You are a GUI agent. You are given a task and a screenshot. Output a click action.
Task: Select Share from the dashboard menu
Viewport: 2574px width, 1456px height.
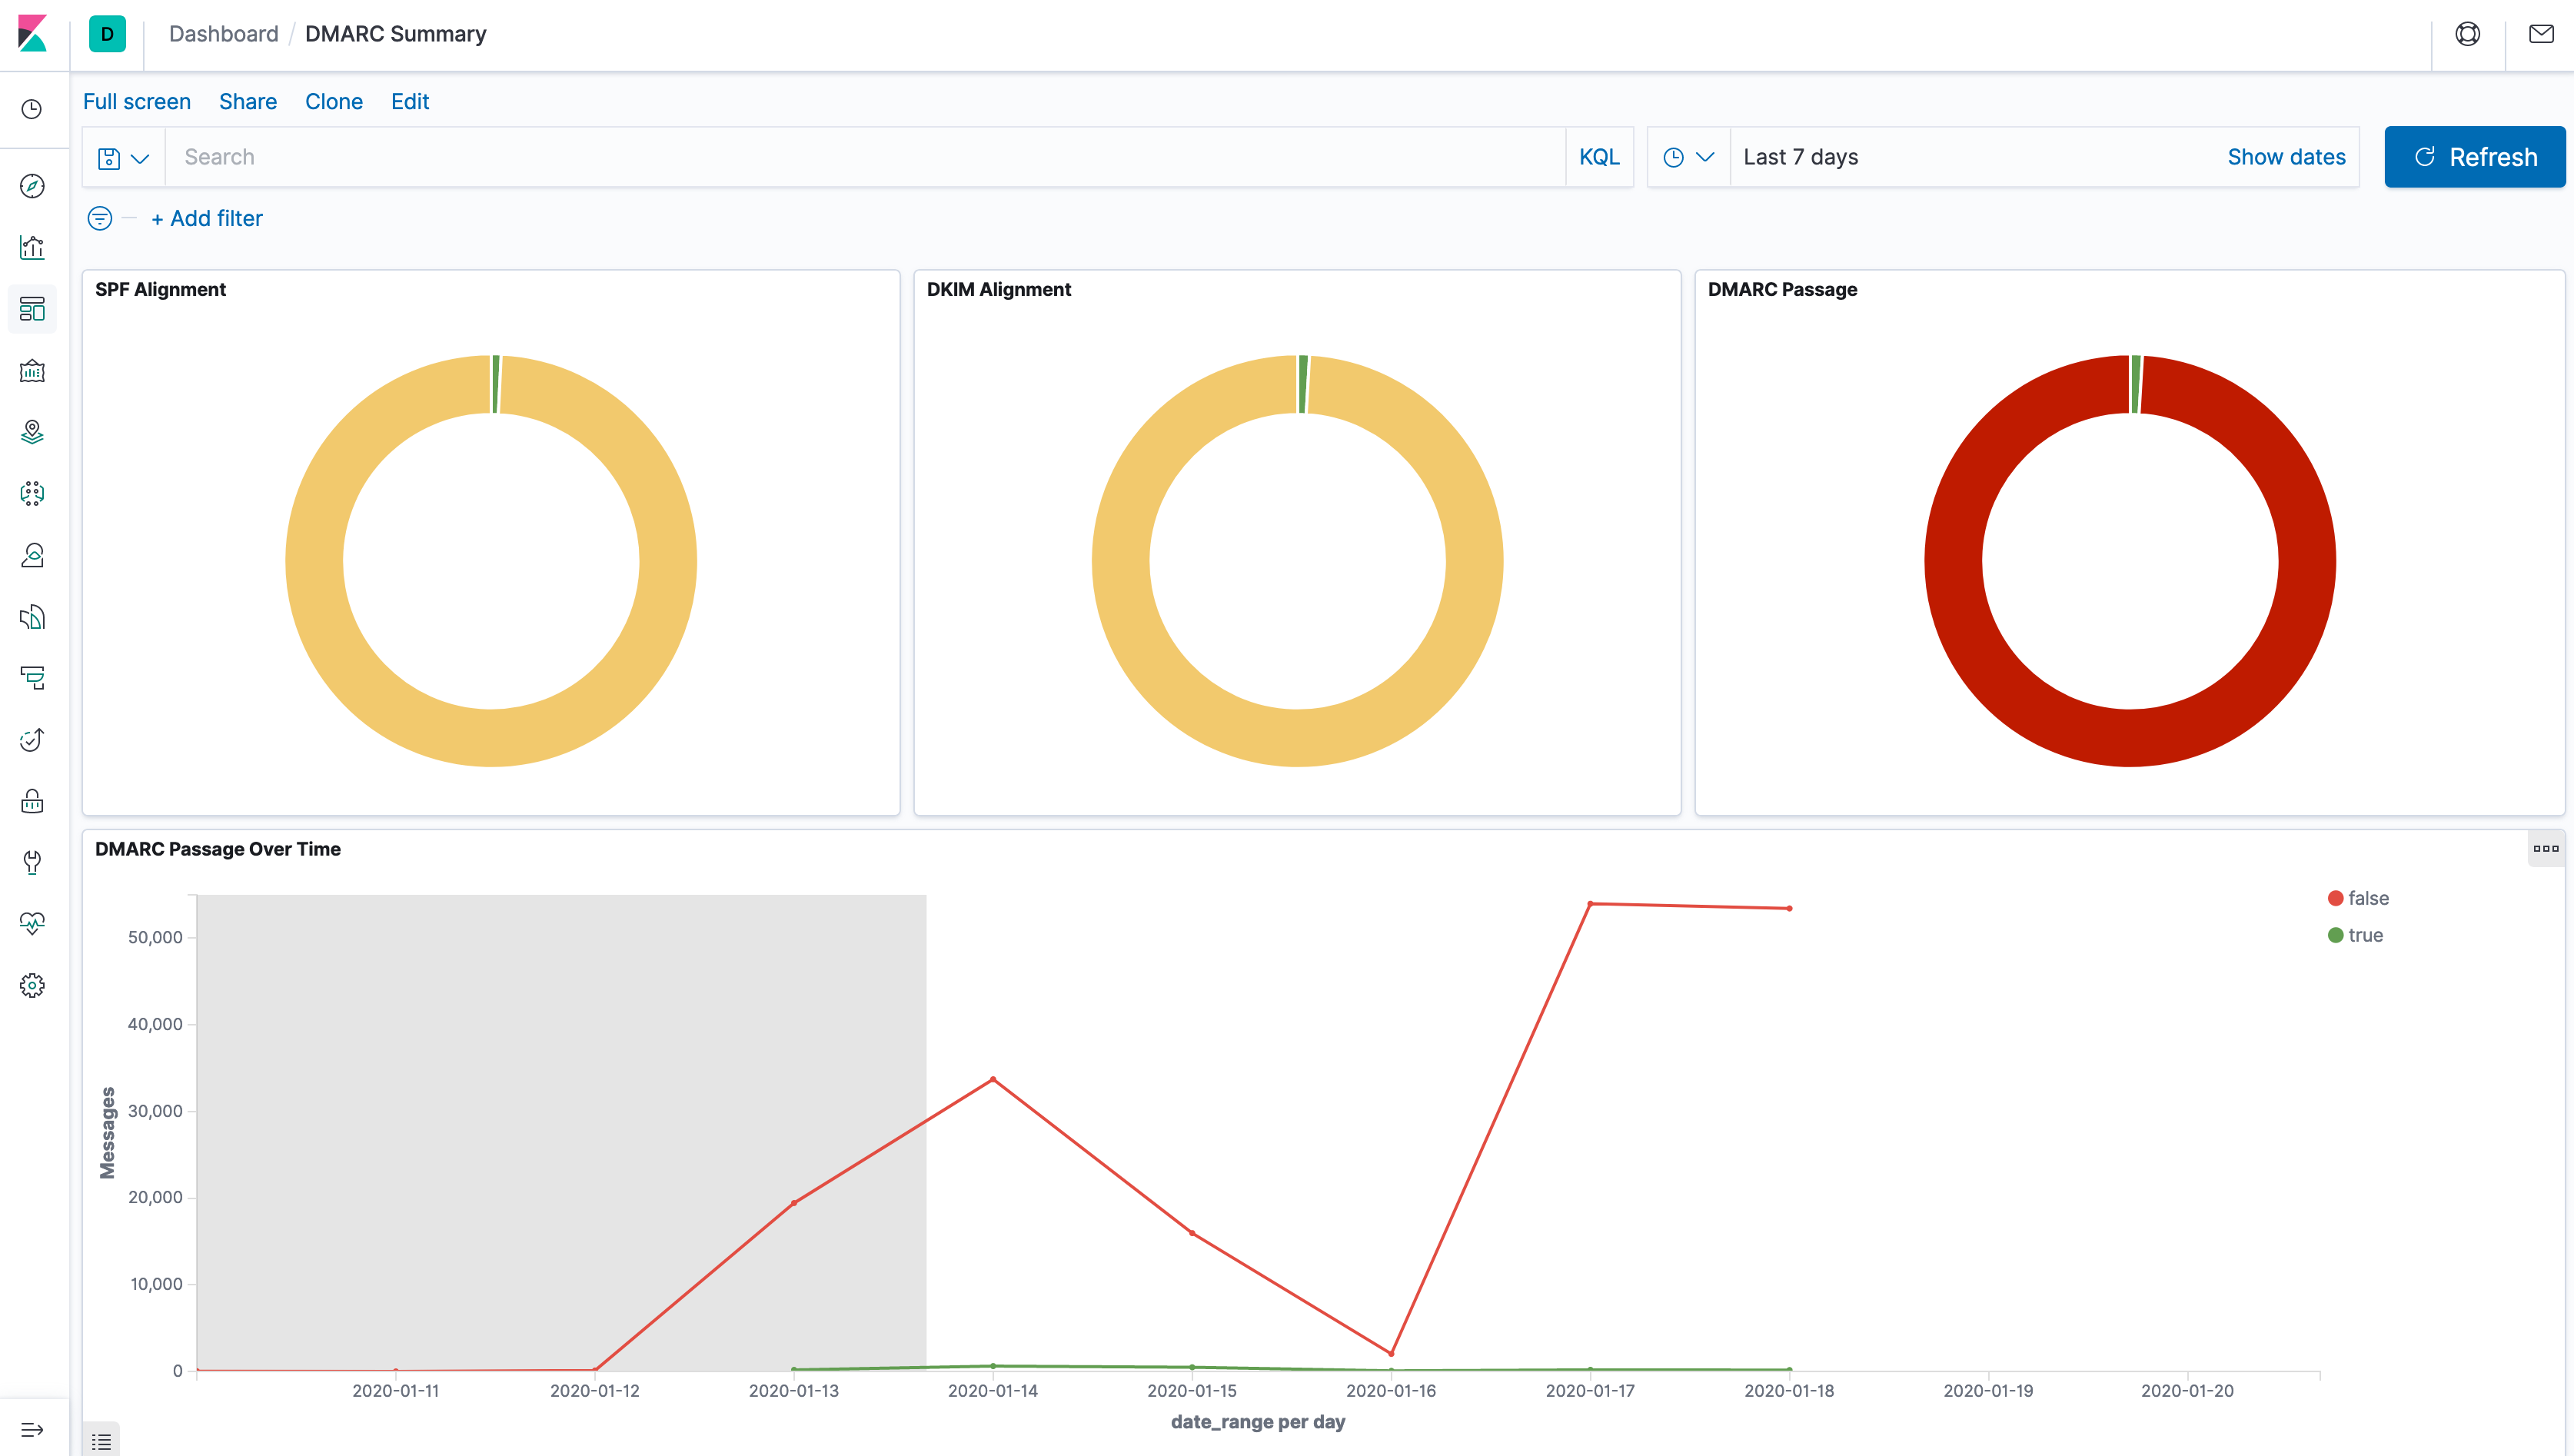point(247,101)
